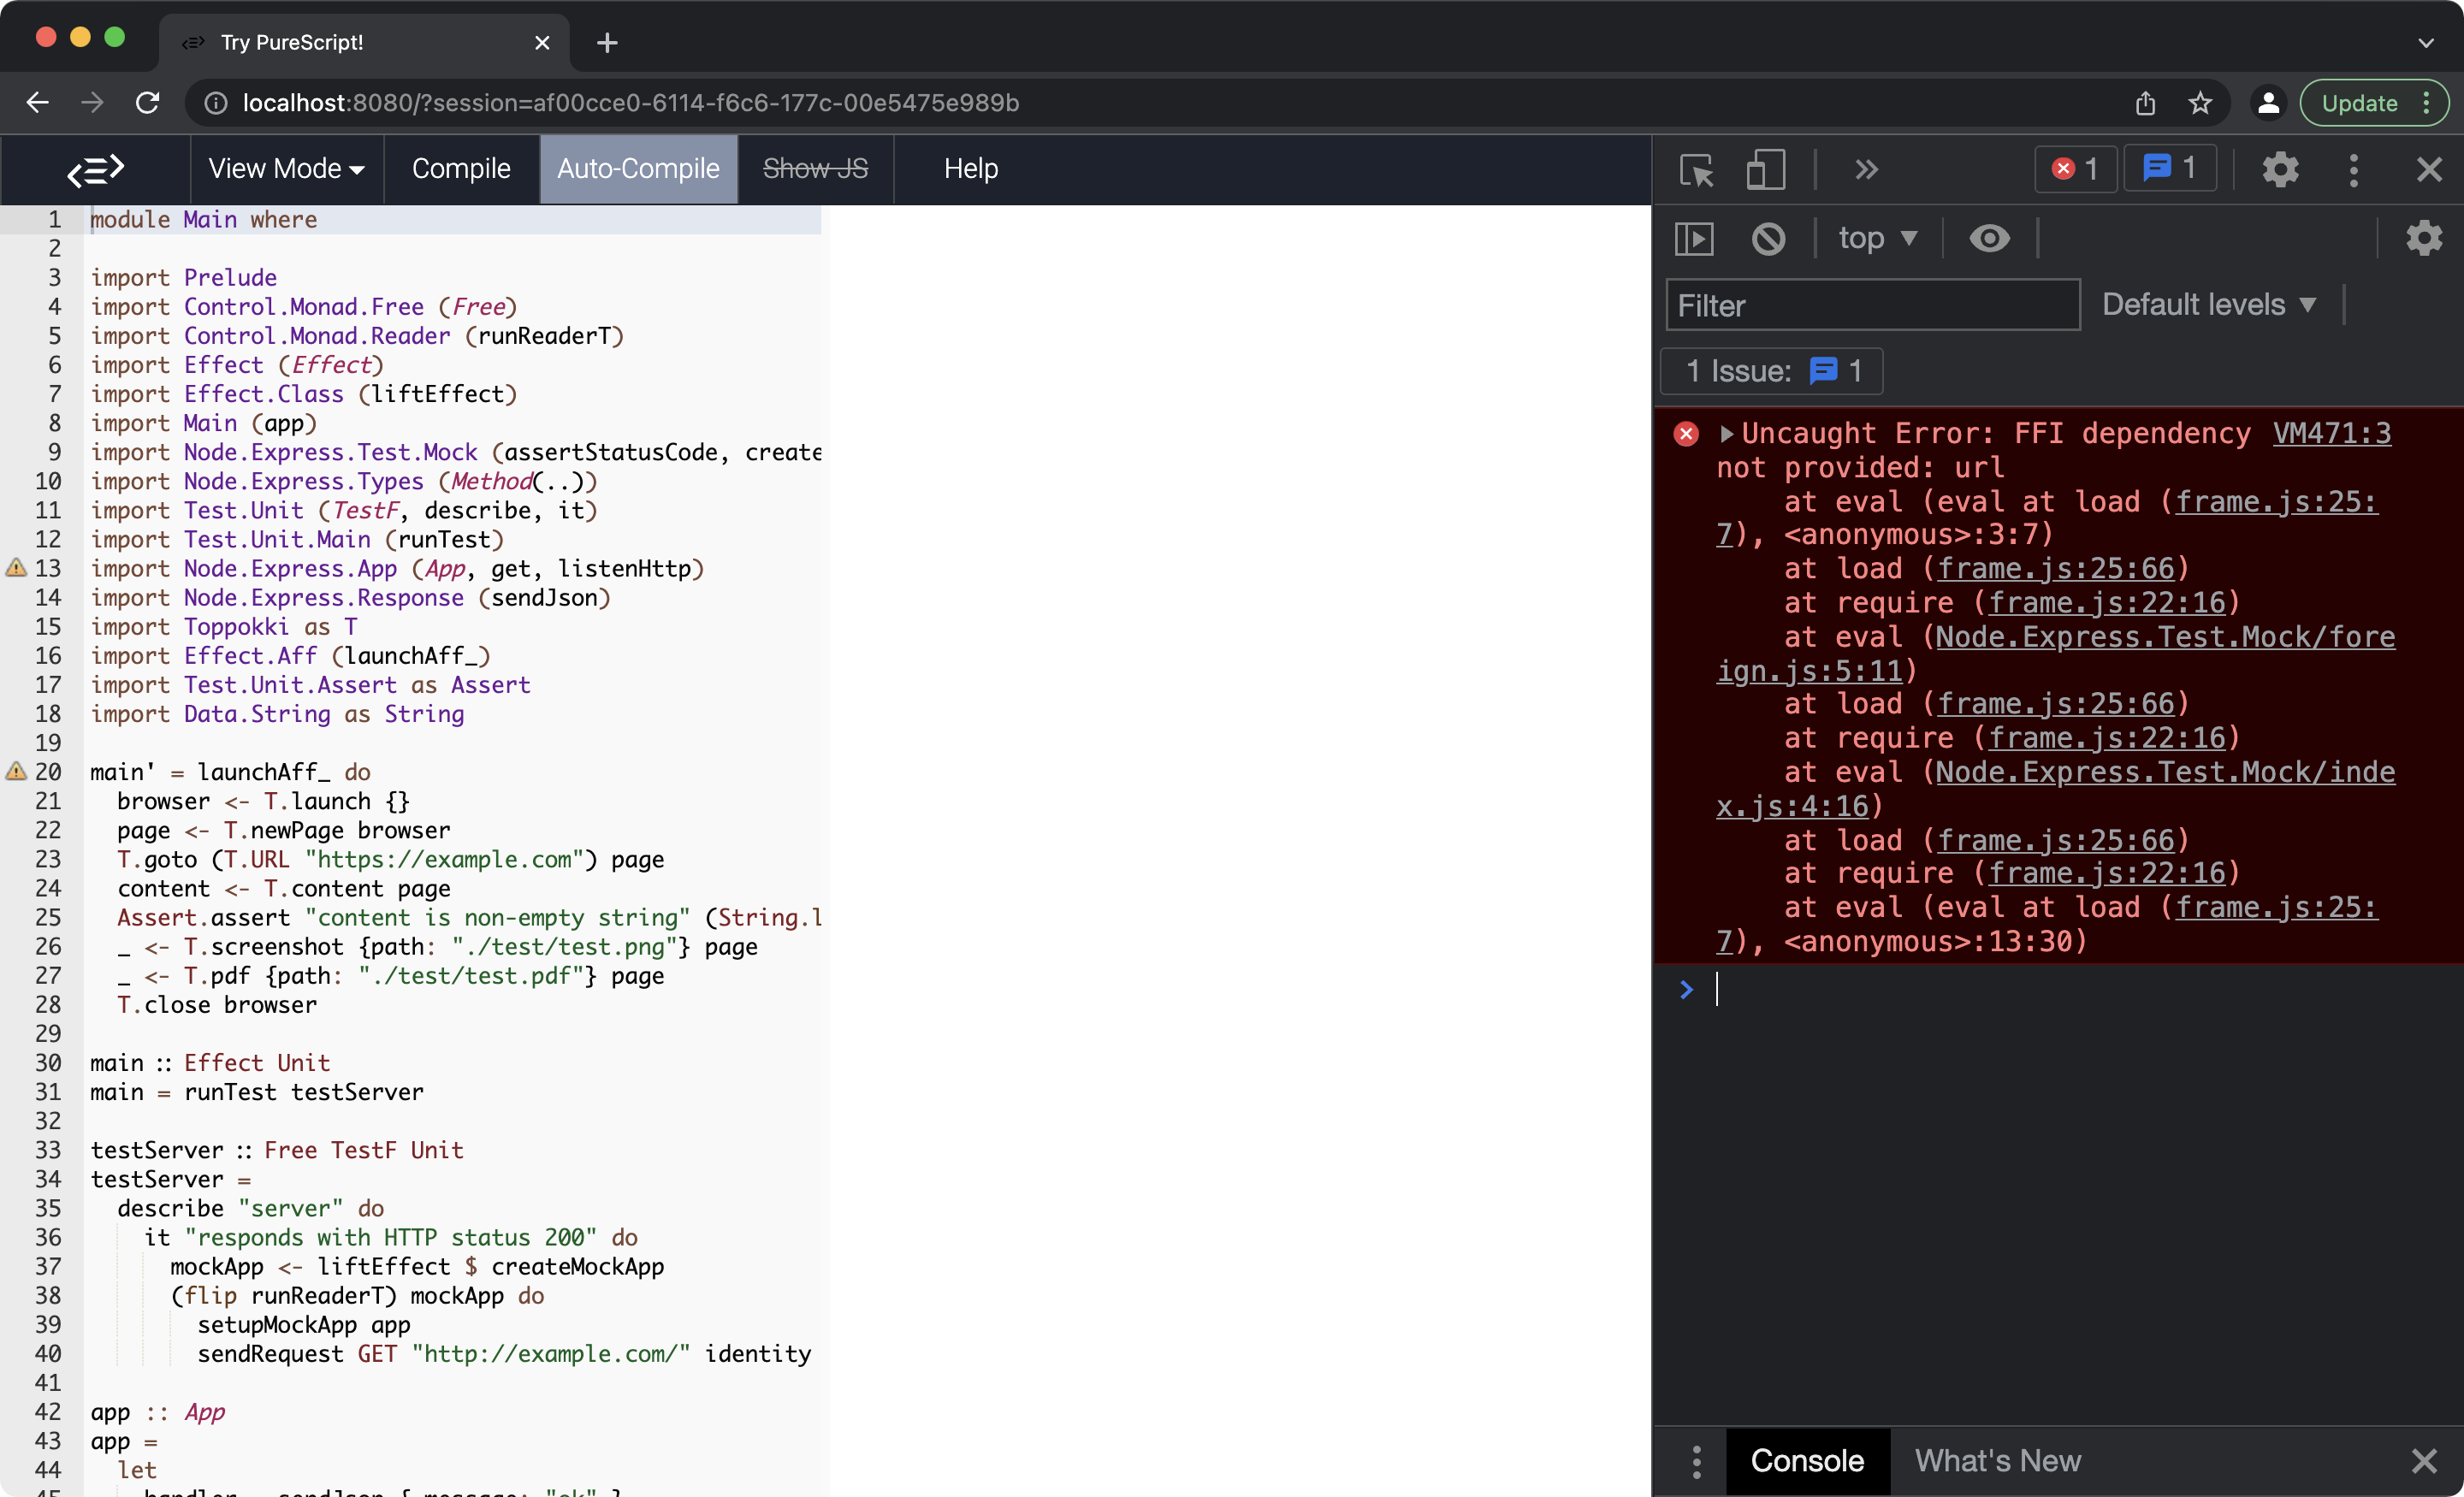This screenshot has height=1497, width=2464.
Task: Activate inspect element picker tool
Action: pos(1696,169)
